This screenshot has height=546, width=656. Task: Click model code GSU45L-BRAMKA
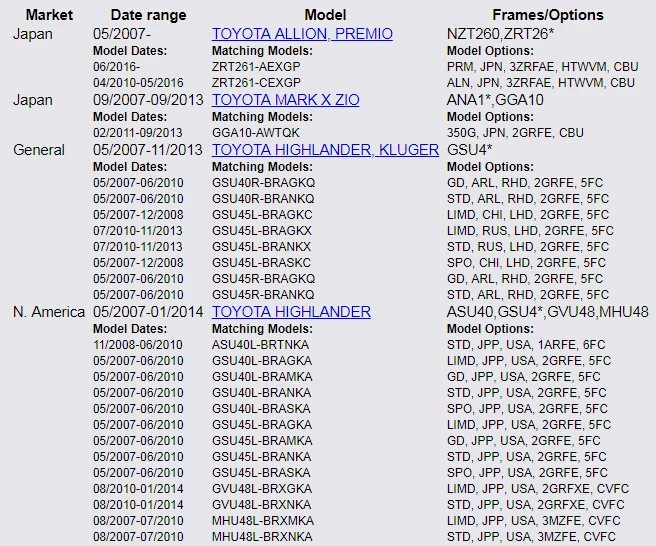(x=262, y=441)
